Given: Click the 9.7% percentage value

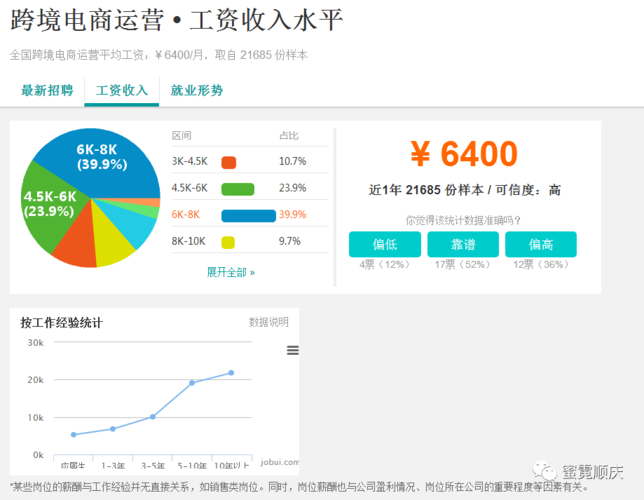Looking at the screenshot, I should tap(290, 241).
